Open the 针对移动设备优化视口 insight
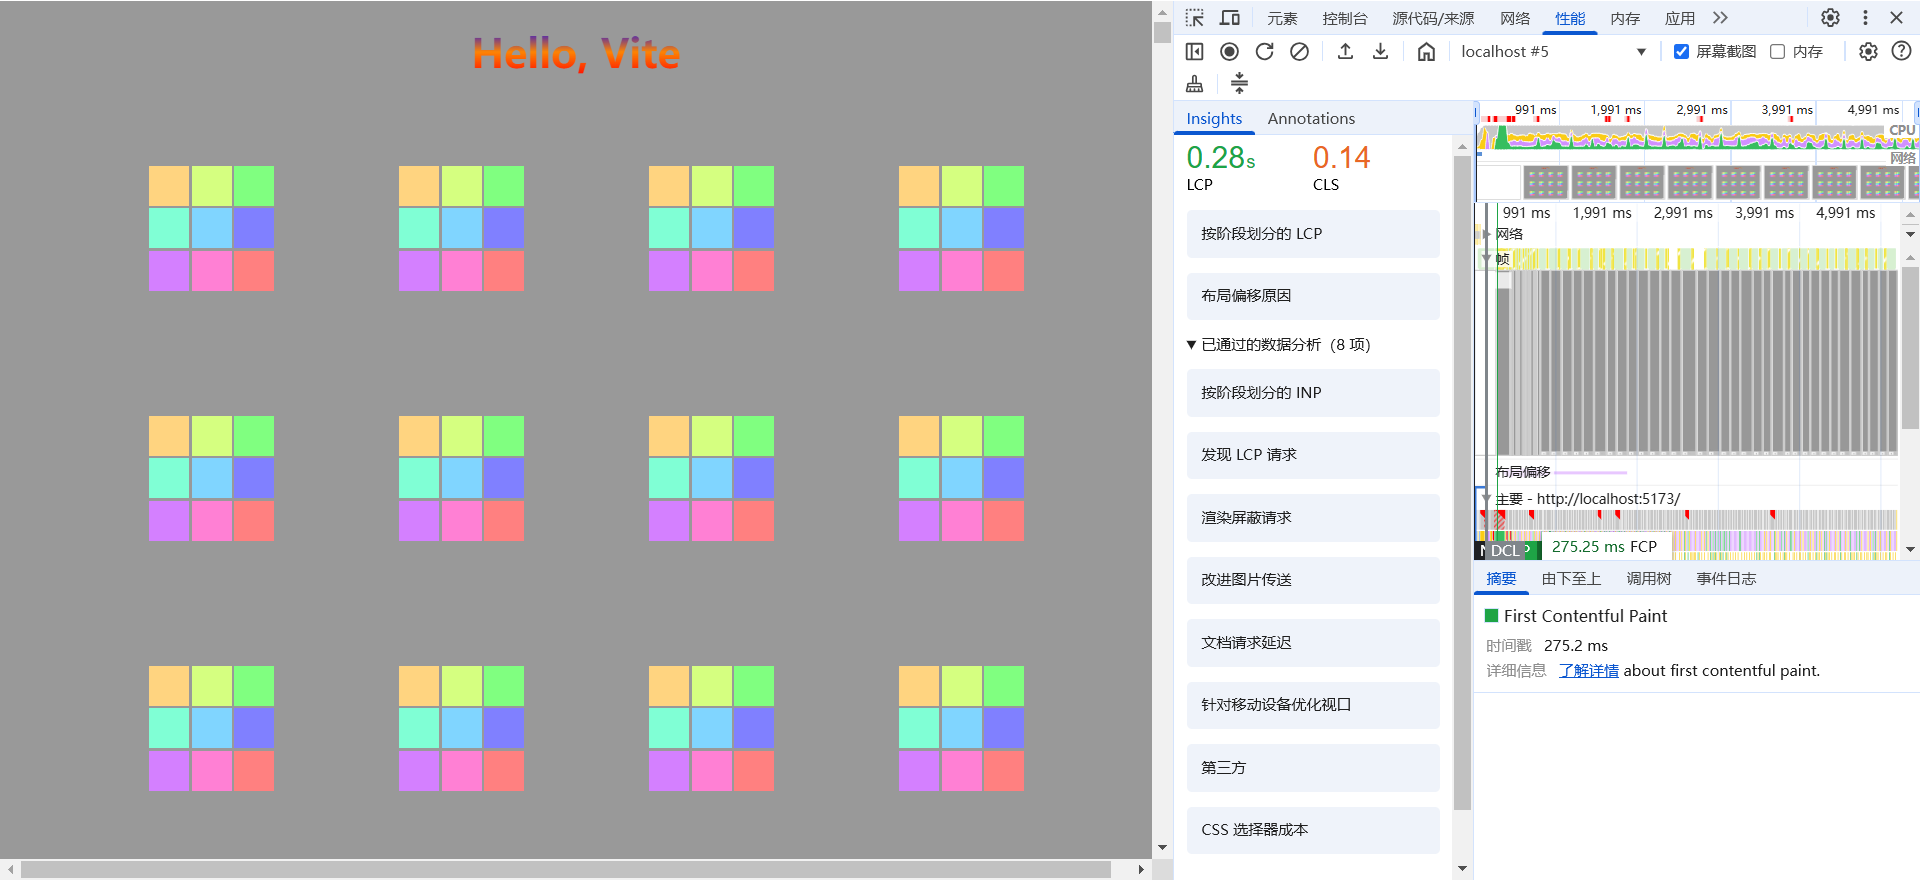The width and height of the screenshot is (1920, 880). (x=1313, y=705)
